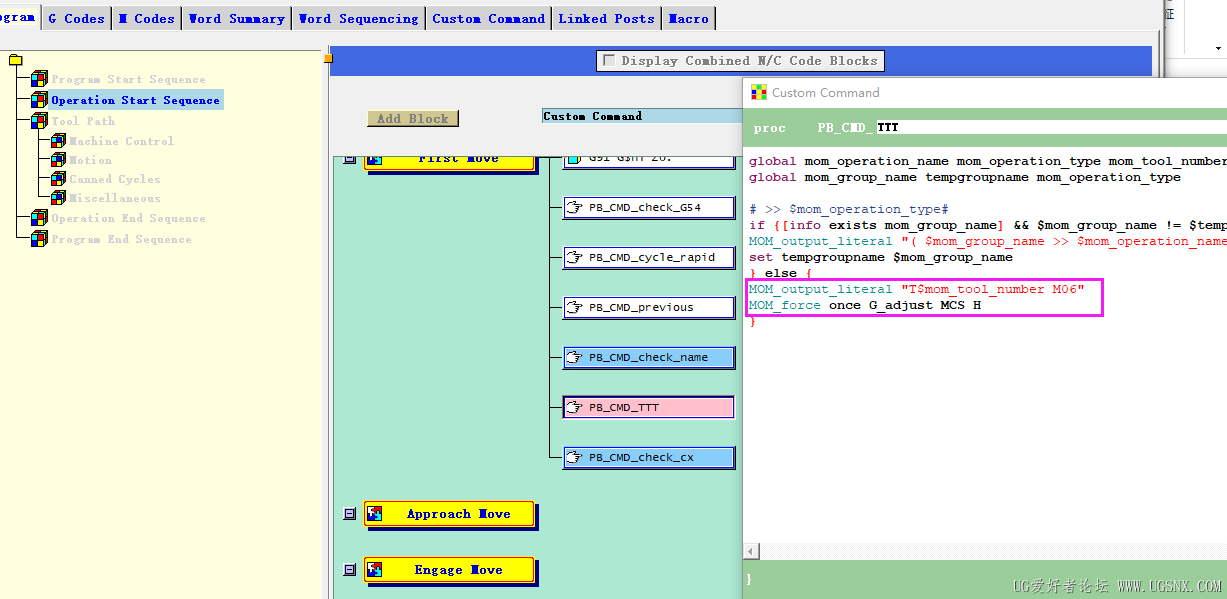Screen dimensions: 1227x599
Task: Click the Miscellaneous cube icon
Action: [58, 198]
